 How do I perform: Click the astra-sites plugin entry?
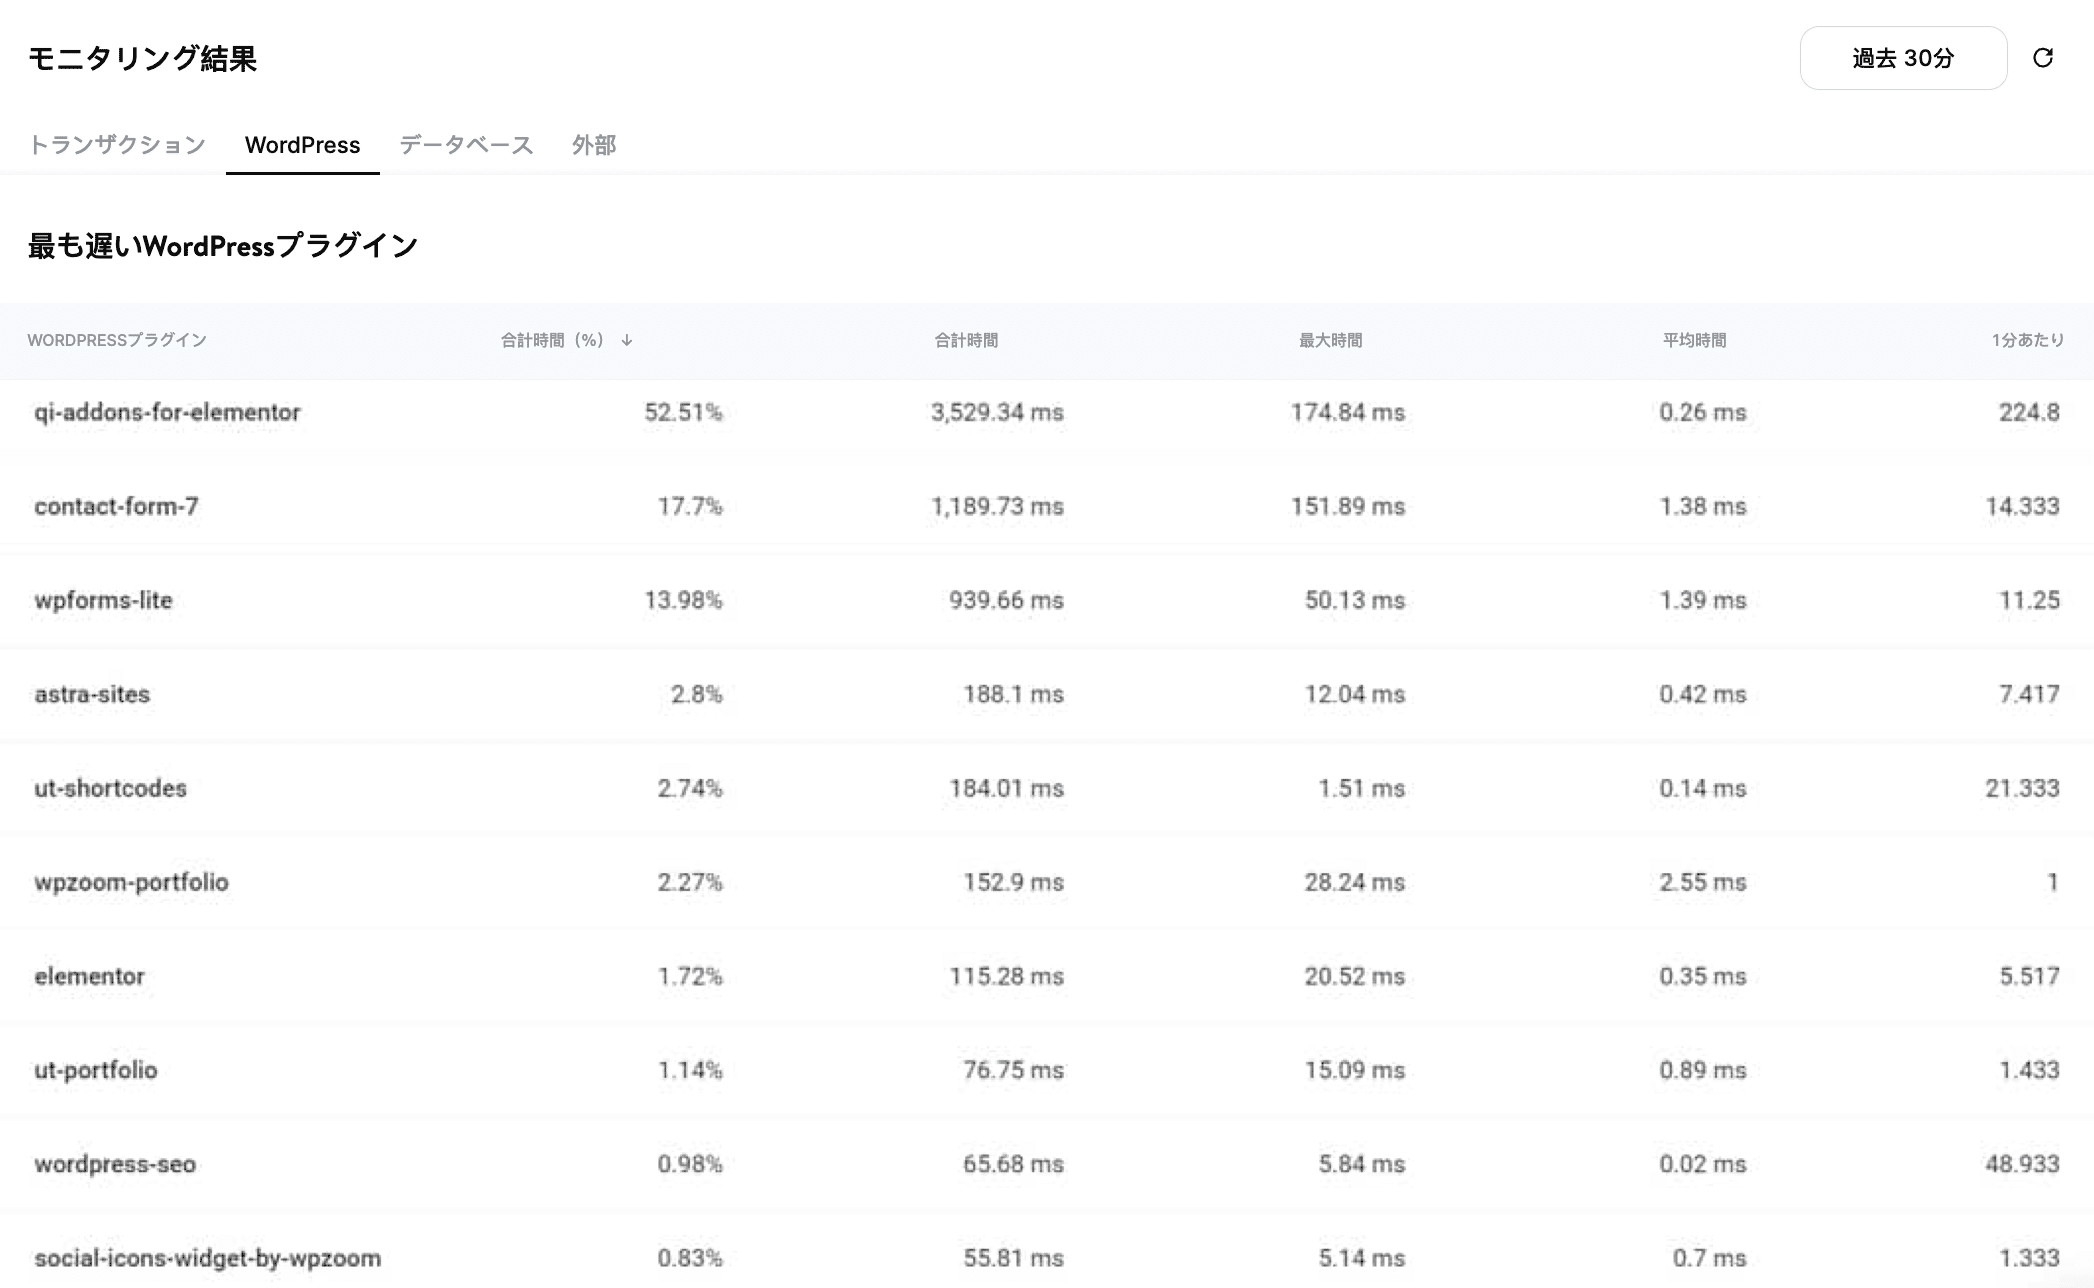(x=92, y=694)
